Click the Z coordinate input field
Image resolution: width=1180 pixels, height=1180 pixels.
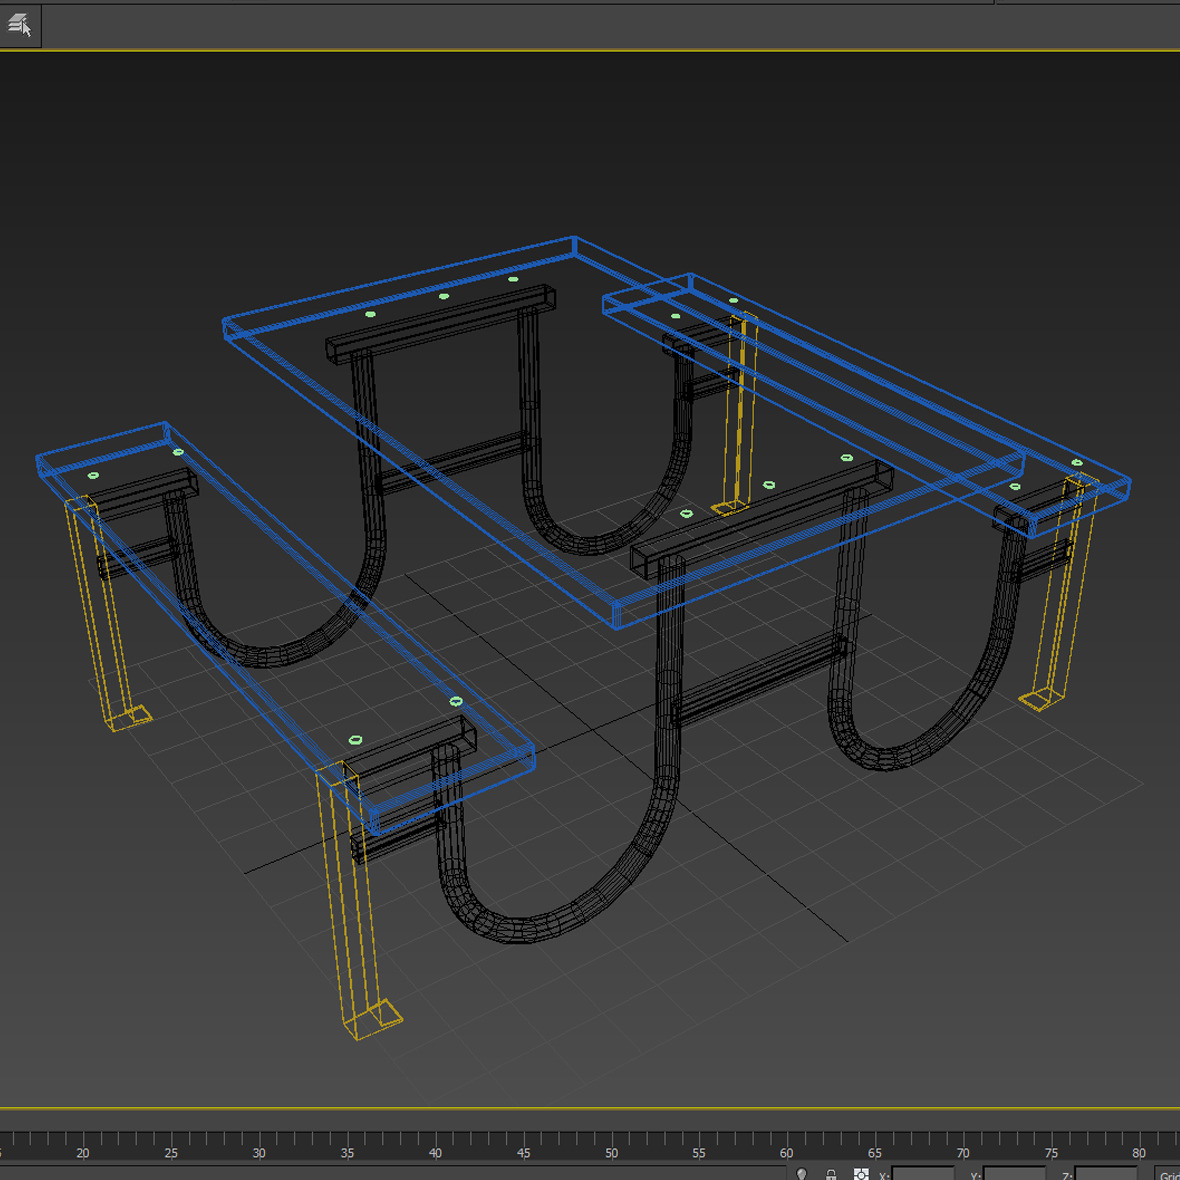(x=1105, y=1174)
